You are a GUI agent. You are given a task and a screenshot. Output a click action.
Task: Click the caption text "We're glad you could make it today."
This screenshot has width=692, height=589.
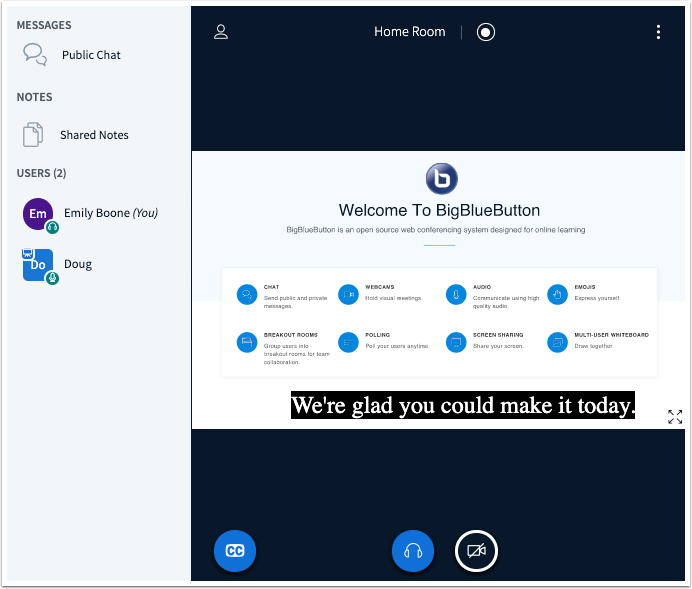[463, 406]
